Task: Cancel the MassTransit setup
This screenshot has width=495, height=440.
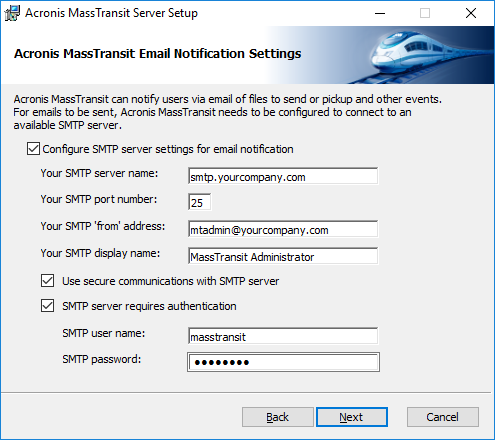Action: click(x=443, y=417)
